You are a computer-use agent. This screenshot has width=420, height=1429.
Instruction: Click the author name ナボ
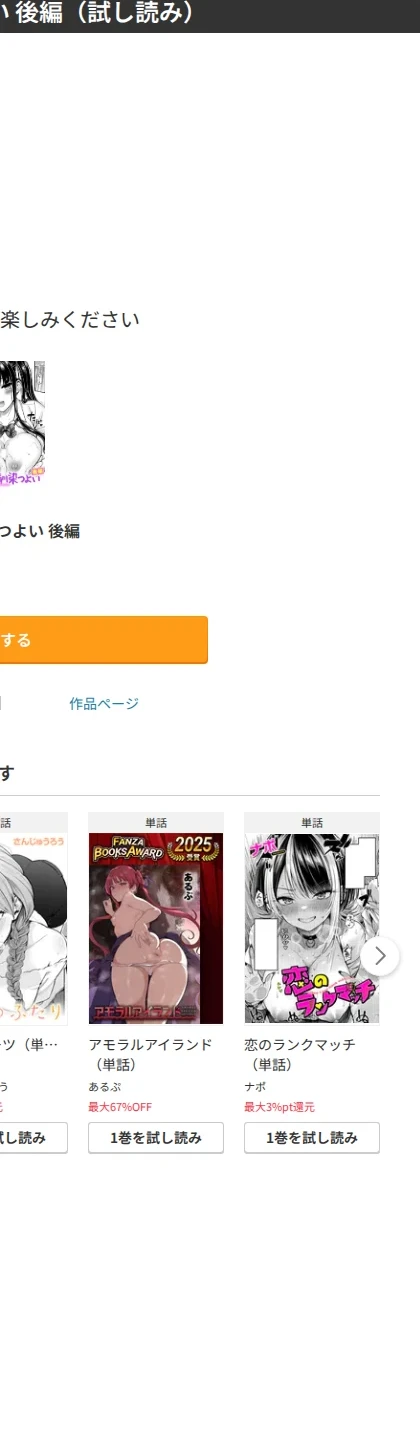click(255, 1087)
